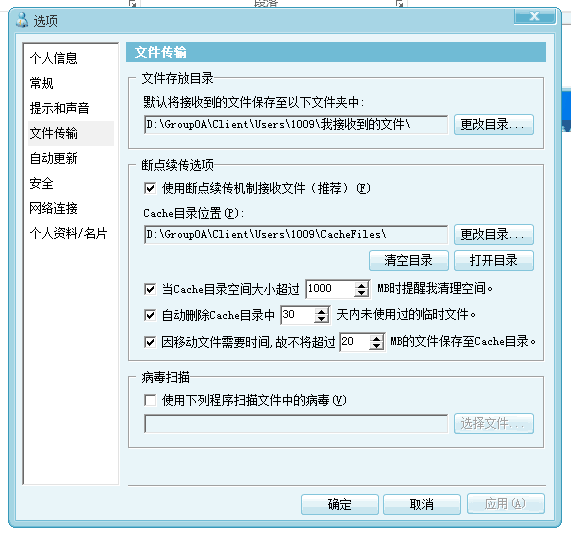Enable 使用下列程序扫描文件中的病毒 checkbox

(x=150, y=400)
